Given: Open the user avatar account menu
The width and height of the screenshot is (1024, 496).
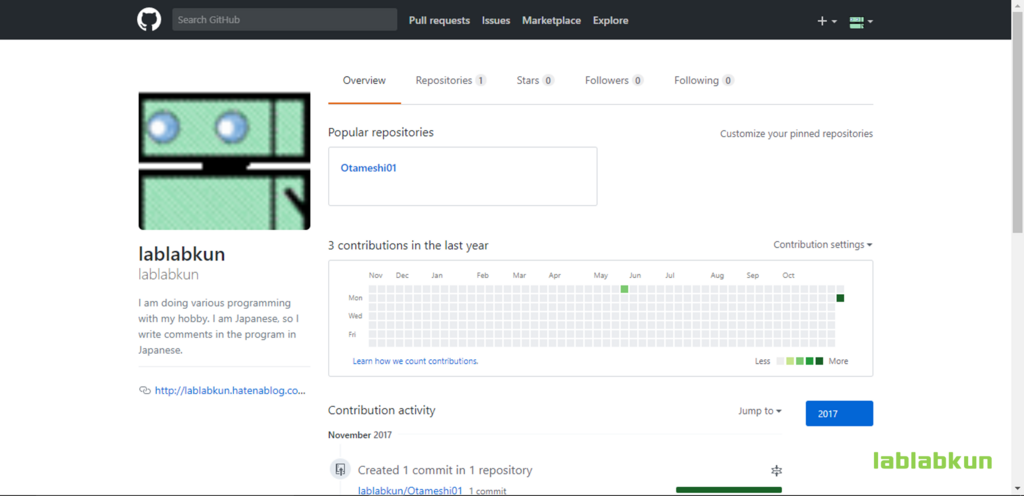Looking at the screenshot, I should (x=861, y=21).
